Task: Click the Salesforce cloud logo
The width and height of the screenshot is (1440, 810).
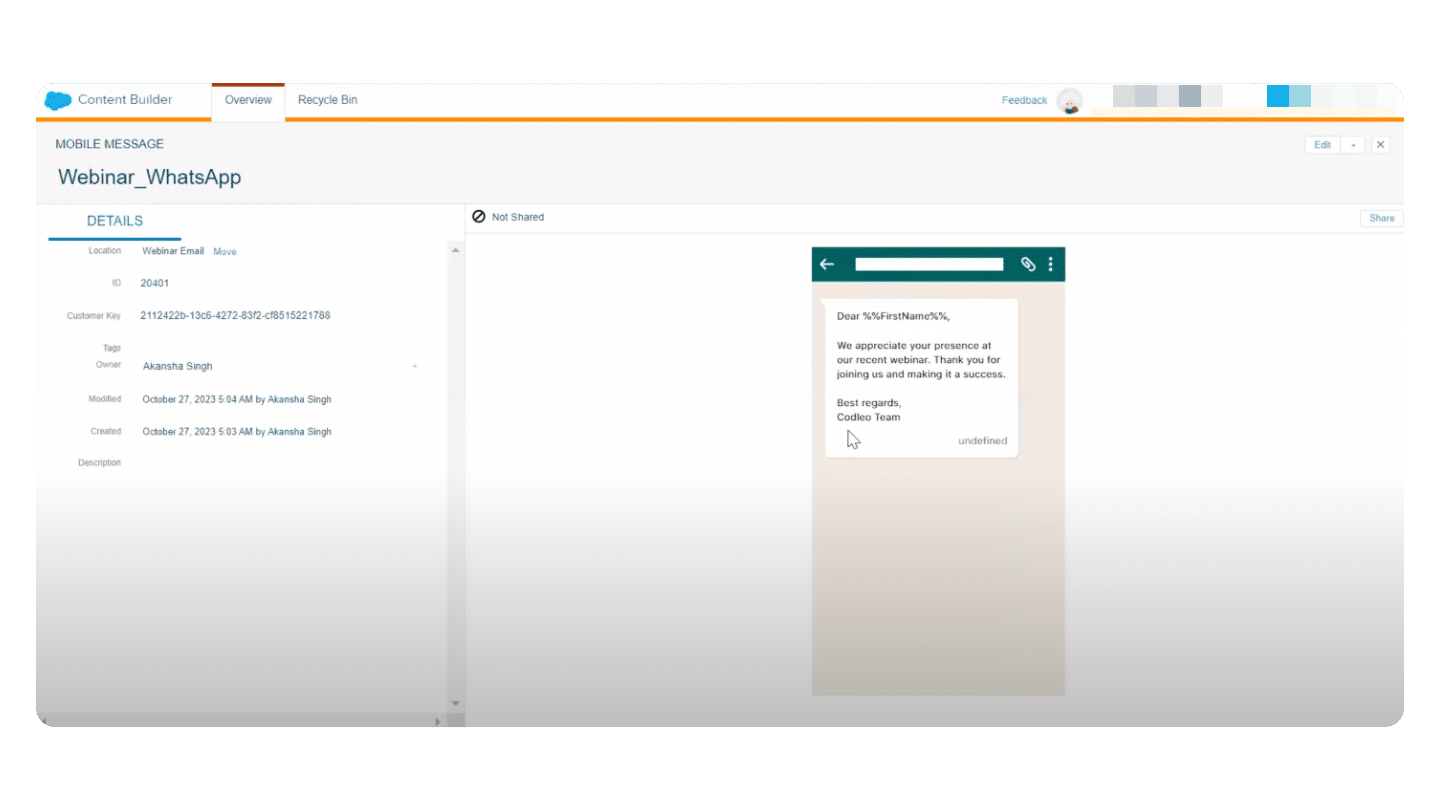Action: coord(59,100)
